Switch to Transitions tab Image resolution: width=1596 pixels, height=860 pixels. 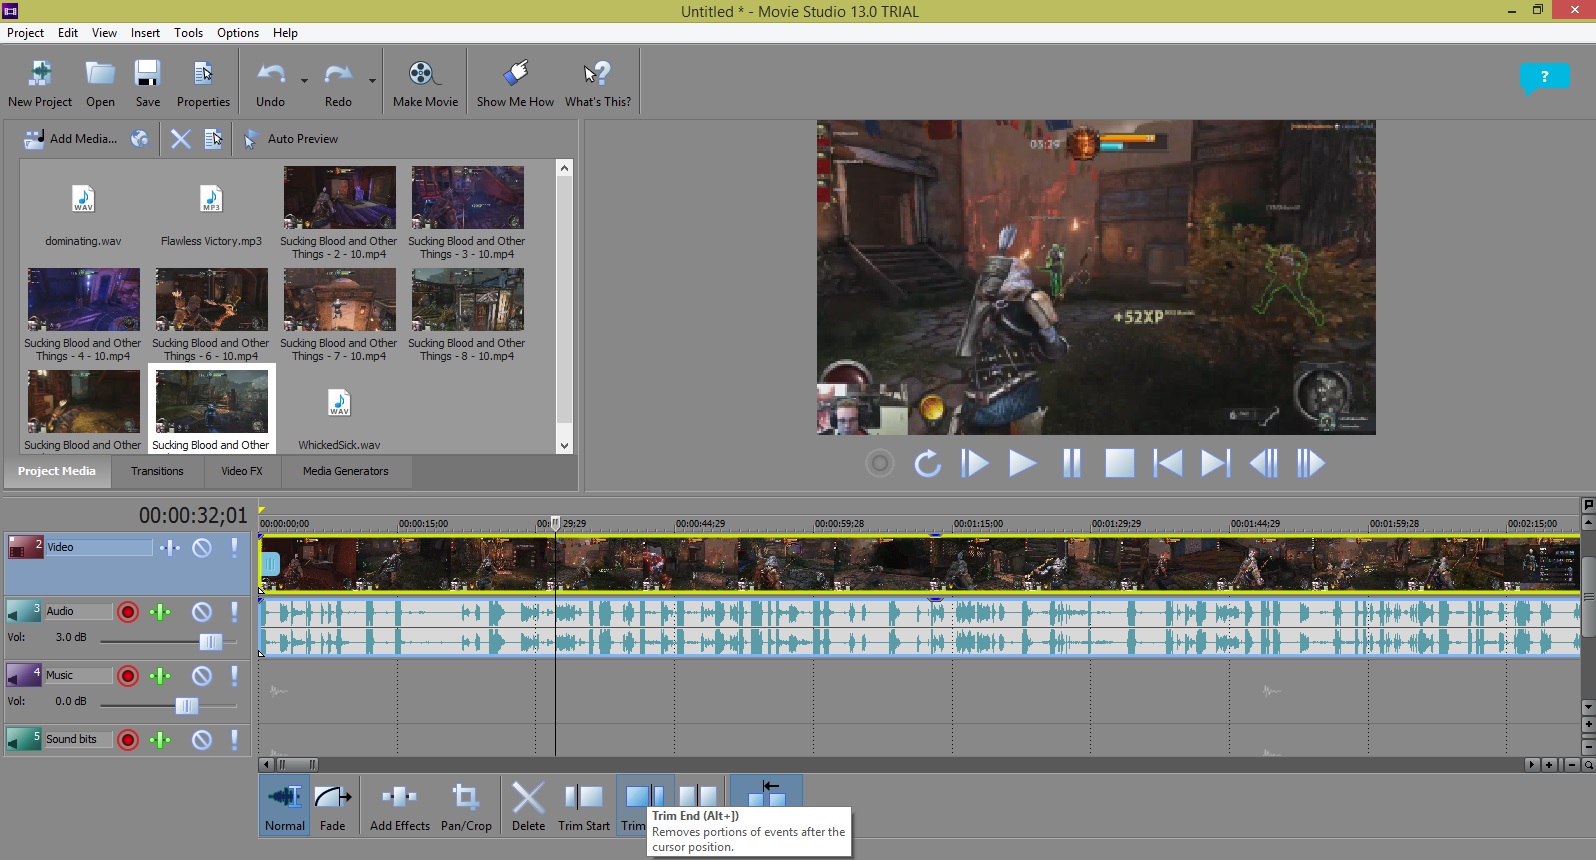coord(157,471)
